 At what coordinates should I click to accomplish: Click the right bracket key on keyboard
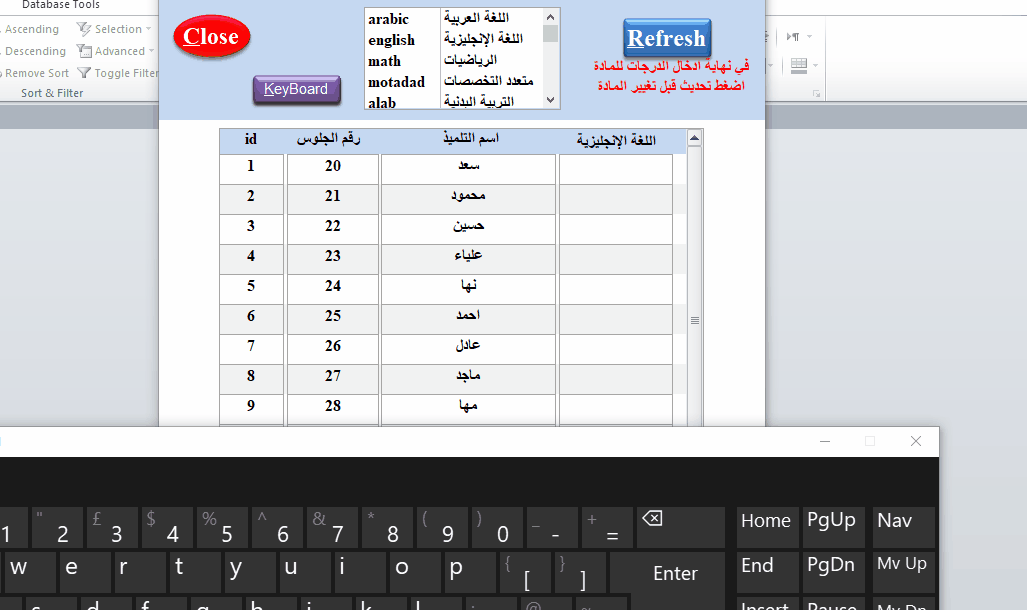click(x=580, y=572)
